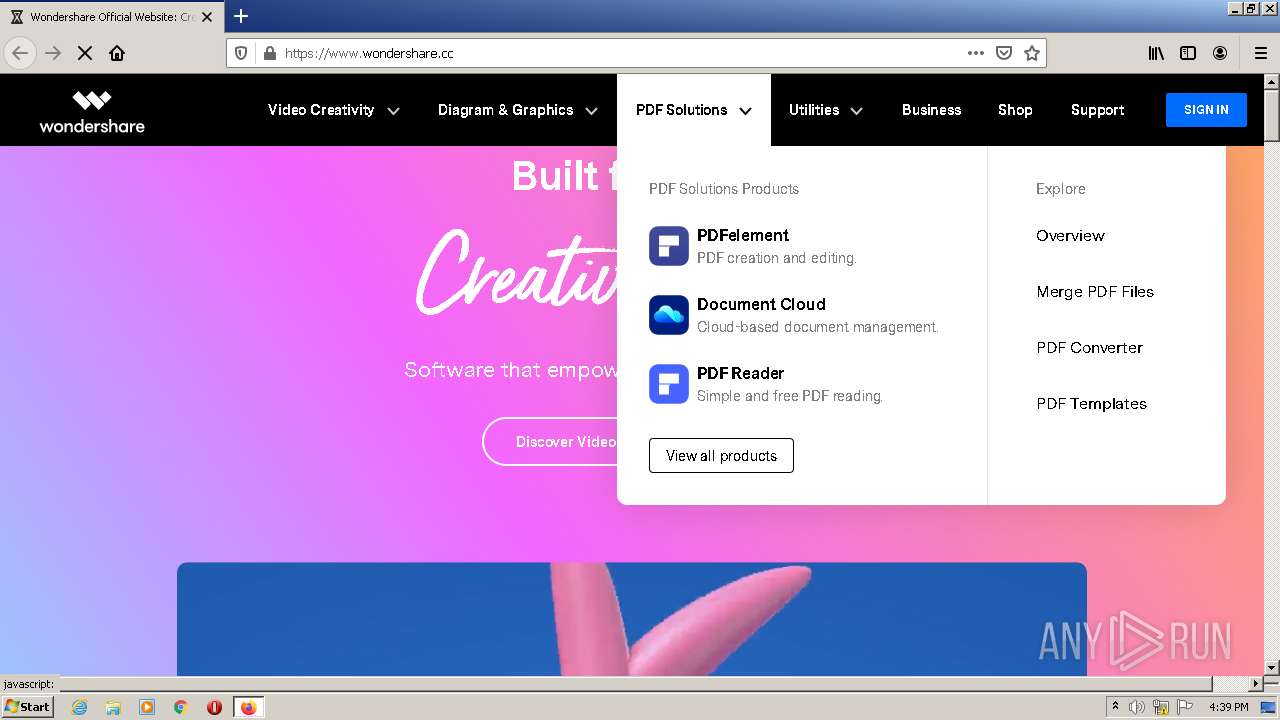Open PDFelement product icon
The width and height of the screenshot is (1280, 720).
[x=669, y=246]
